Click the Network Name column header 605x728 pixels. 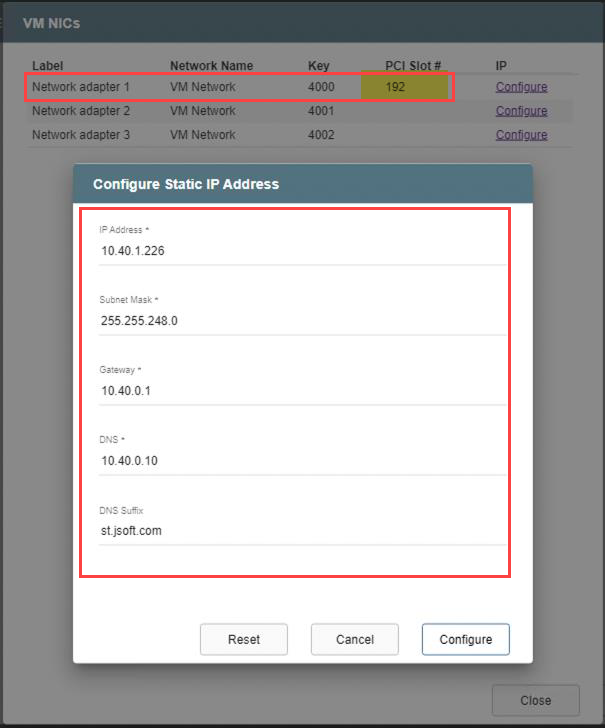click(x=211, y=66)
